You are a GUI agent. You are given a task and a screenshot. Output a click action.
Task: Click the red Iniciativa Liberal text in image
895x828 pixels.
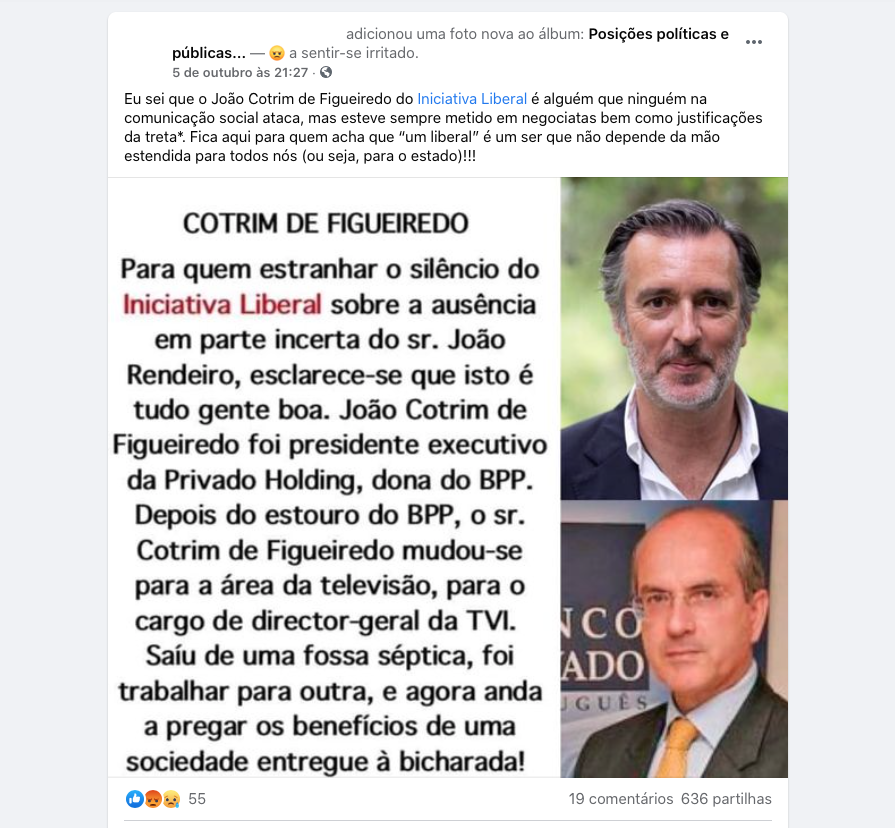223,305
